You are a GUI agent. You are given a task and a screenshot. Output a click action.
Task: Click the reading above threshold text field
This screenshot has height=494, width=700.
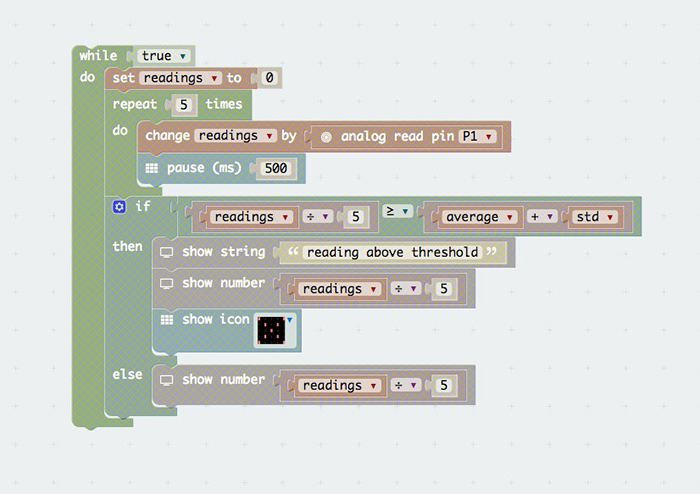pos(392,253)
